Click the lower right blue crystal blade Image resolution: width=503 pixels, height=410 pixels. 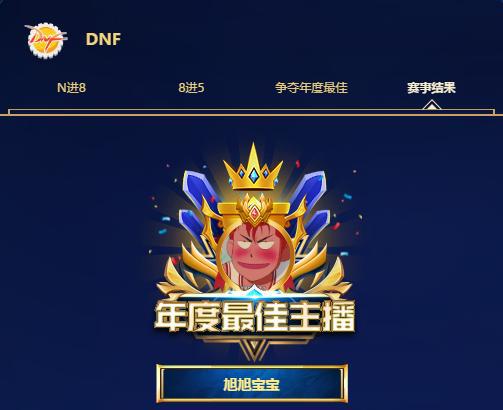click(x=316, y=224)
